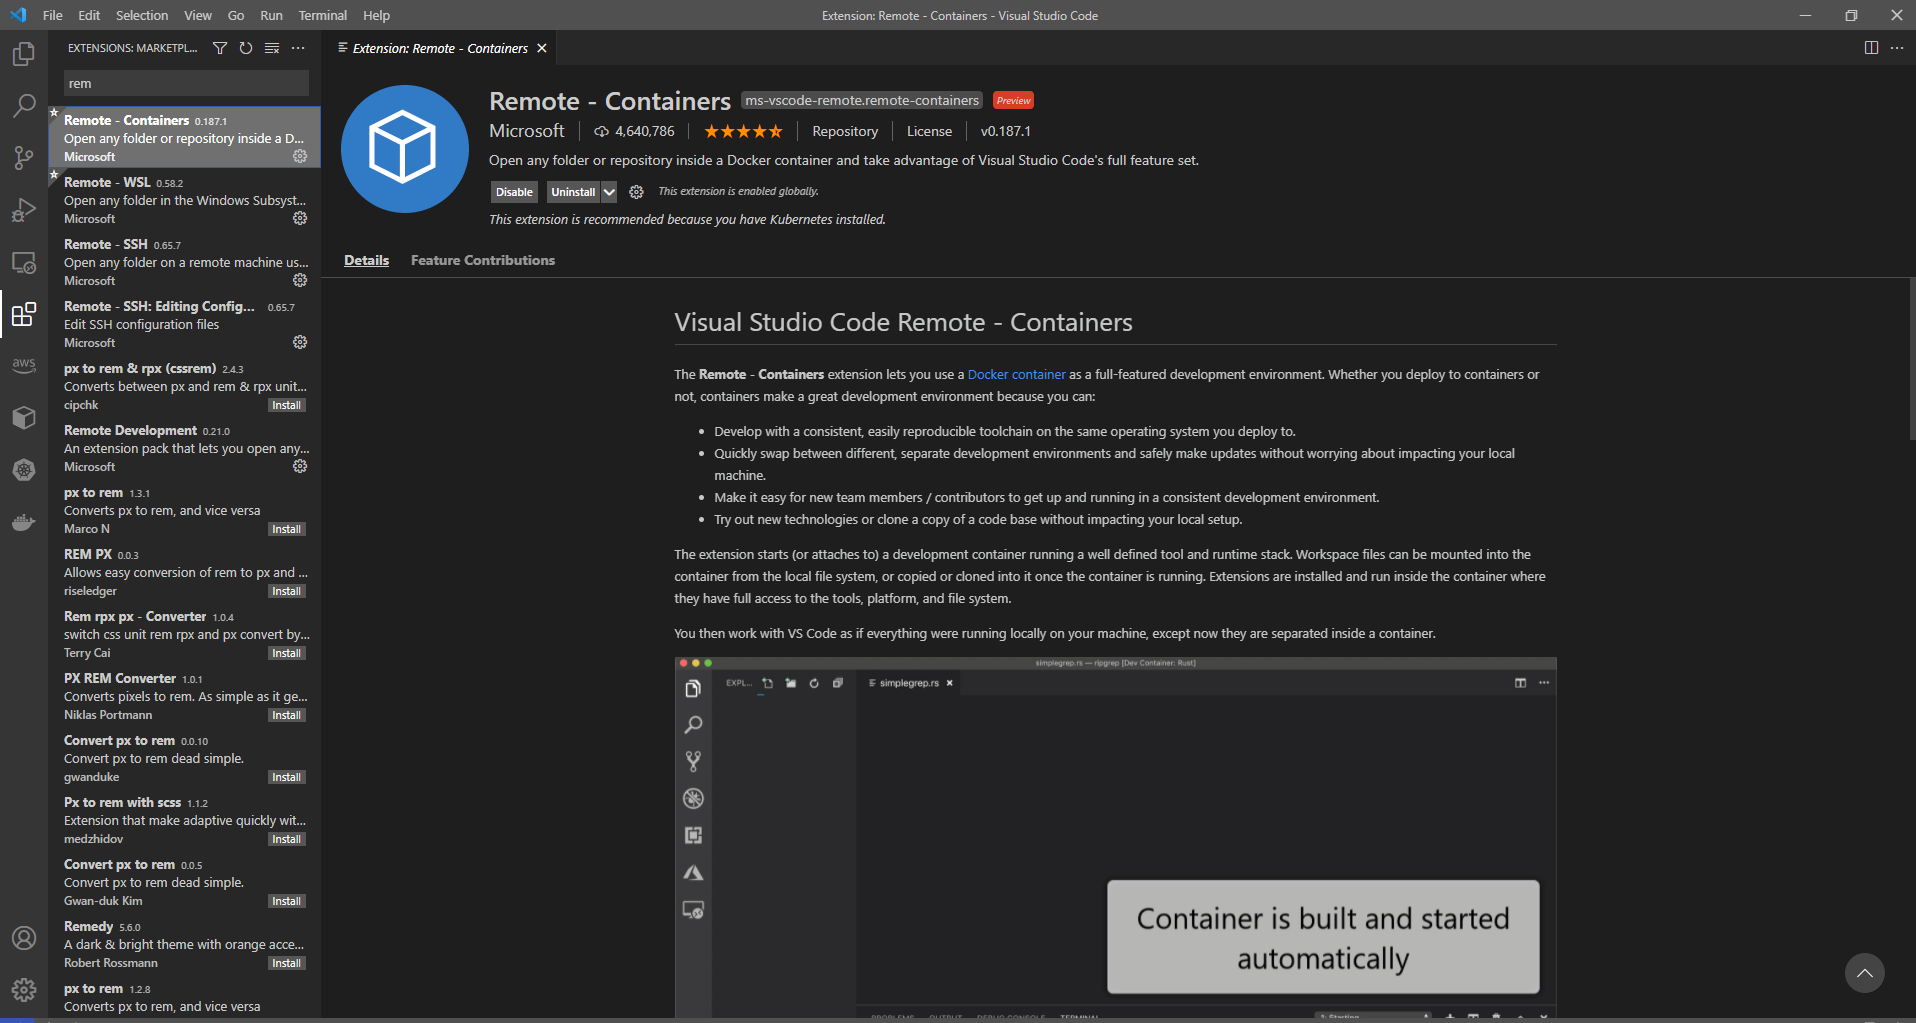
Task: Open the Source Control view
Action: (24, 158)
